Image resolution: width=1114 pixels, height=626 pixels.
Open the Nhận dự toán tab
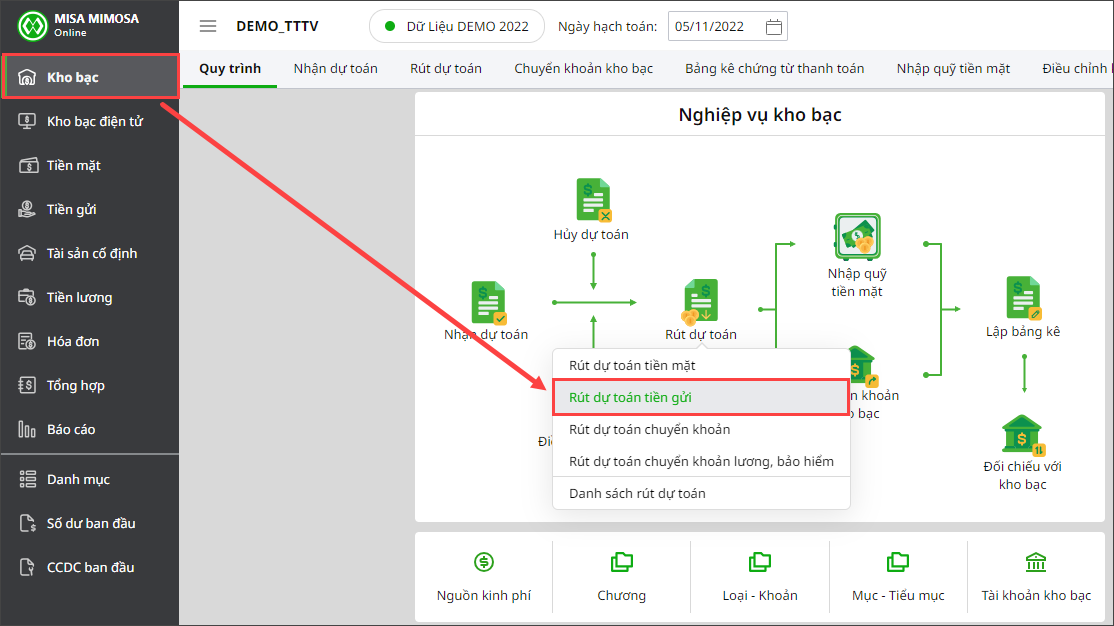coord(335,69)
